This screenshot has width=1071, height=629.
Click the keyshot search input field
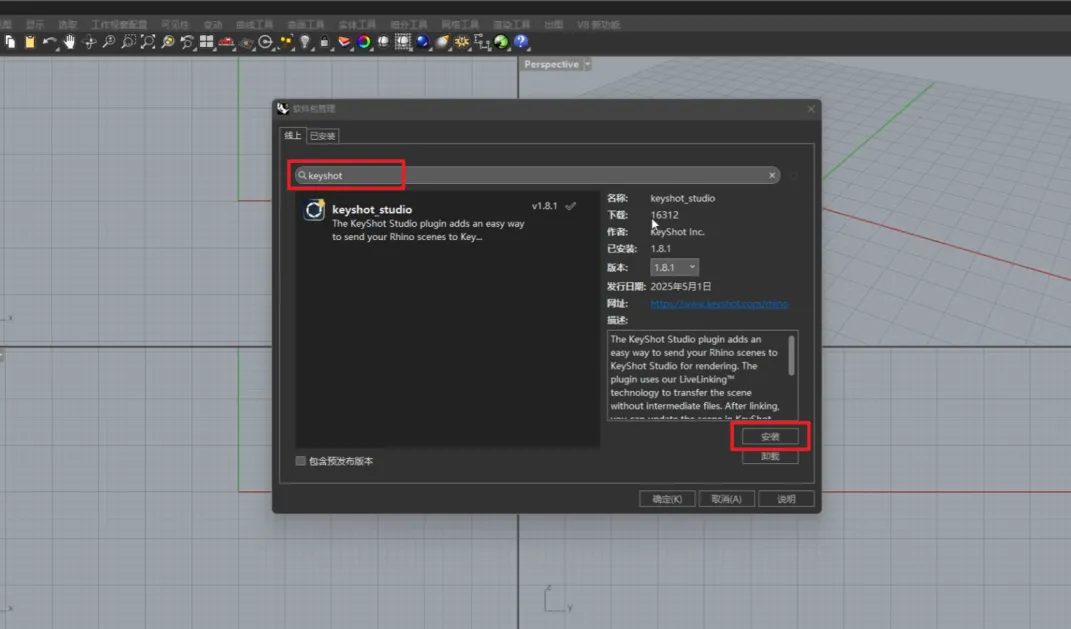537,176
